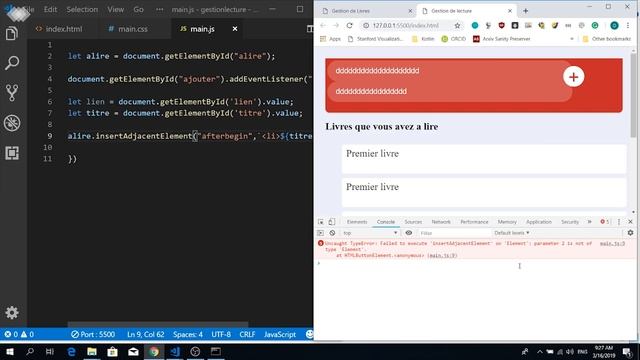
Task: Switch to the DevTools Elements tab
Action: [x=357, y=222]
